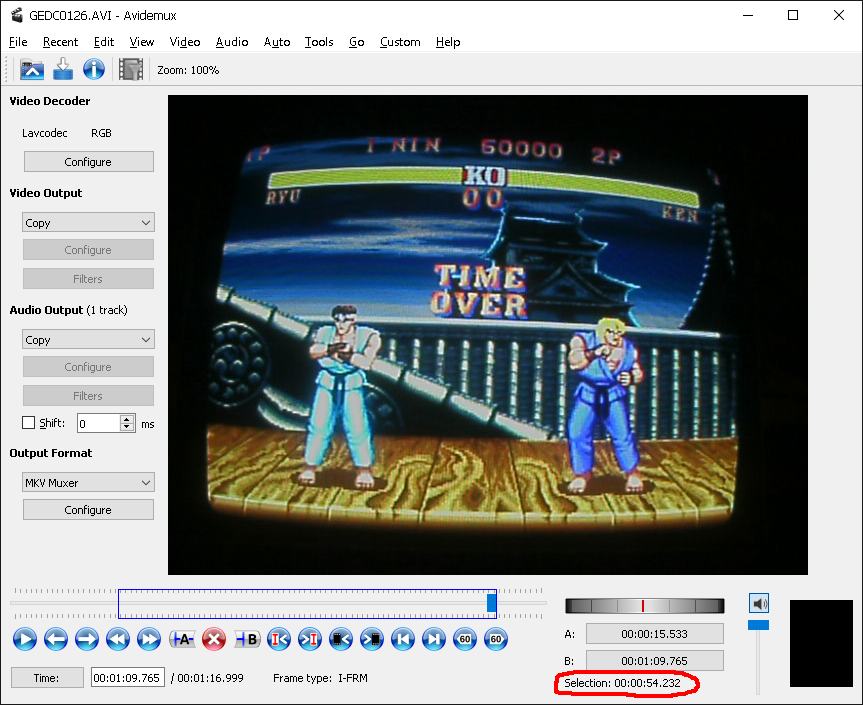The width and height of the screenshot is (863, 705).
Task: Click the Time button
Action: pyautogui.click(x=47, y=677)
